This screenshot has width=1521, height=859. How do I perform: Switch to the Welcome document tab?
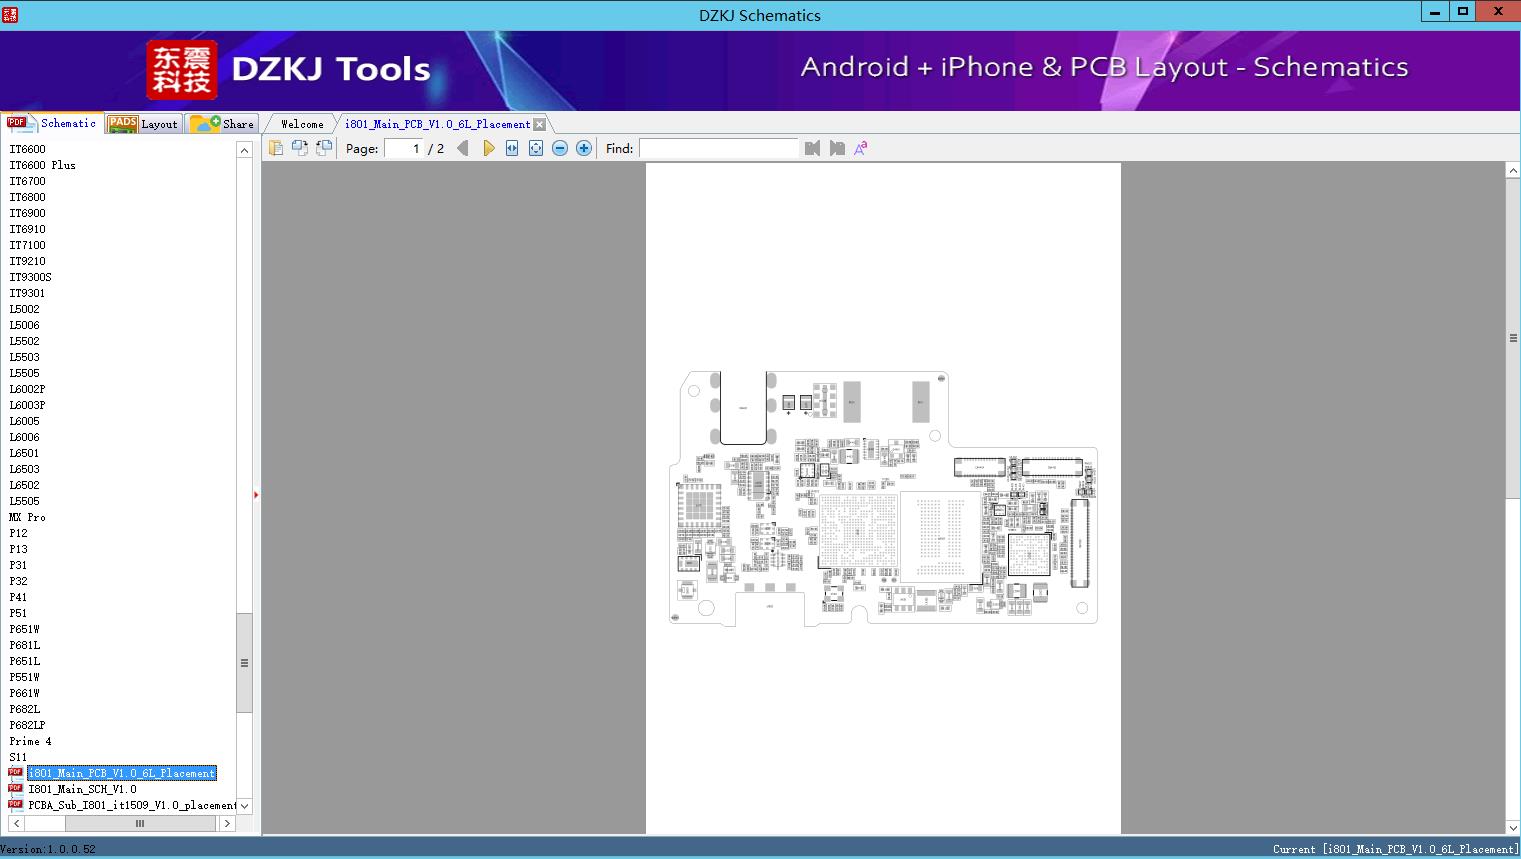pos(302,124)
